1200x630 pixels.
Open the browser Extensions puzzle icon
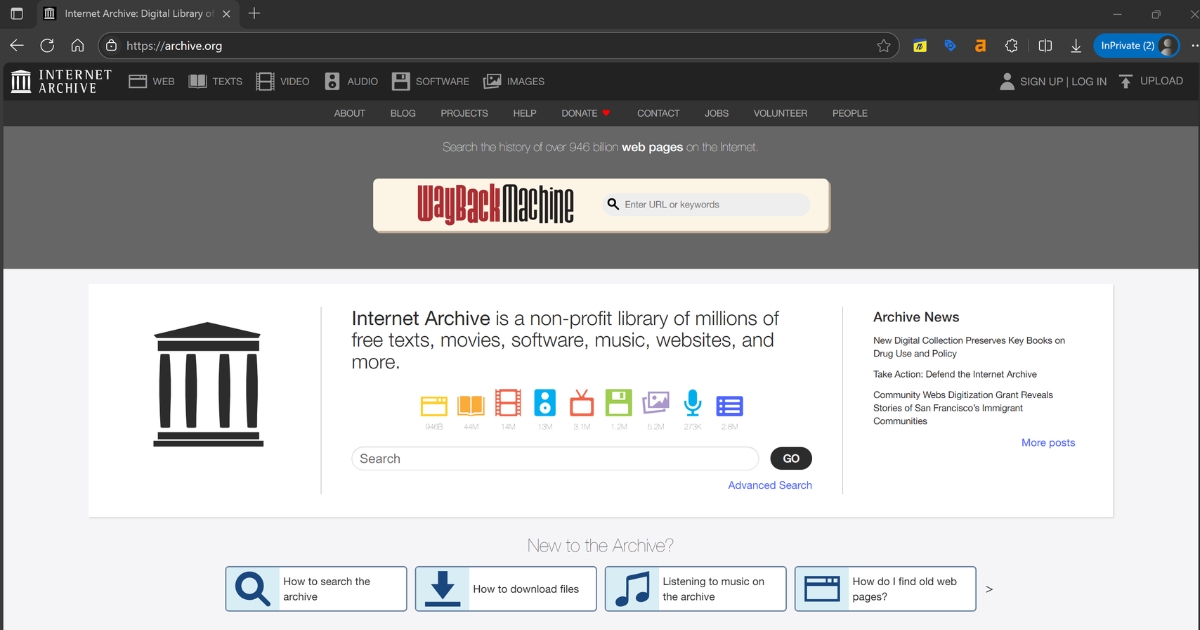[x=1011, y=46]
